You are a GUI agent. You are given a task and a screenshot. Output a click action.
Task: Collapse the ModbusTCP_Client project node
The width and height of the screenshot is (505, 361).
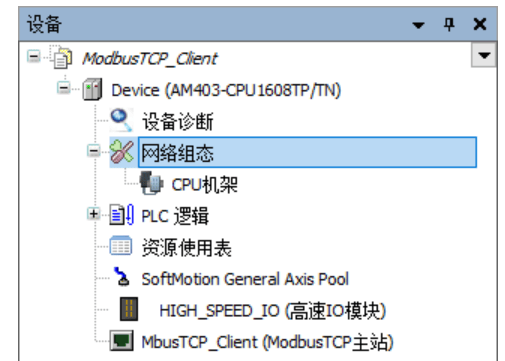(34, 56)
